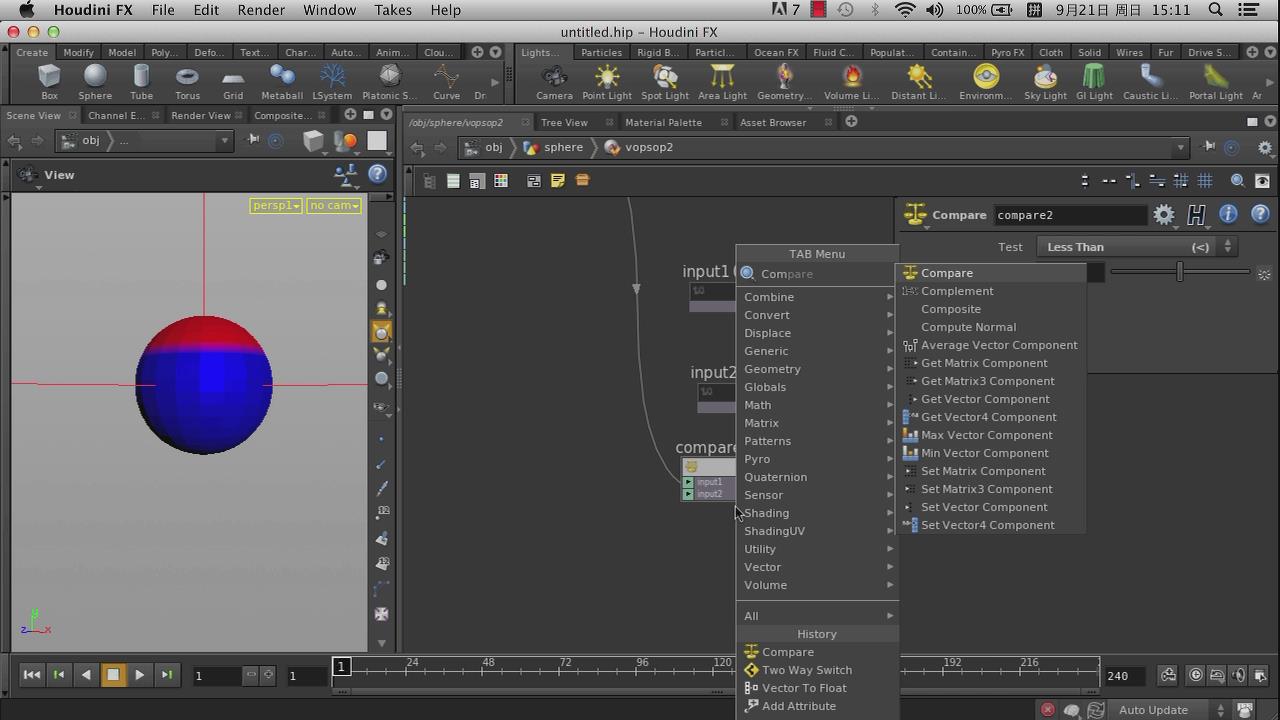Add a Portal Light
The height and width of the screenshot is (720, 1280).
(x=1216, y=82)
